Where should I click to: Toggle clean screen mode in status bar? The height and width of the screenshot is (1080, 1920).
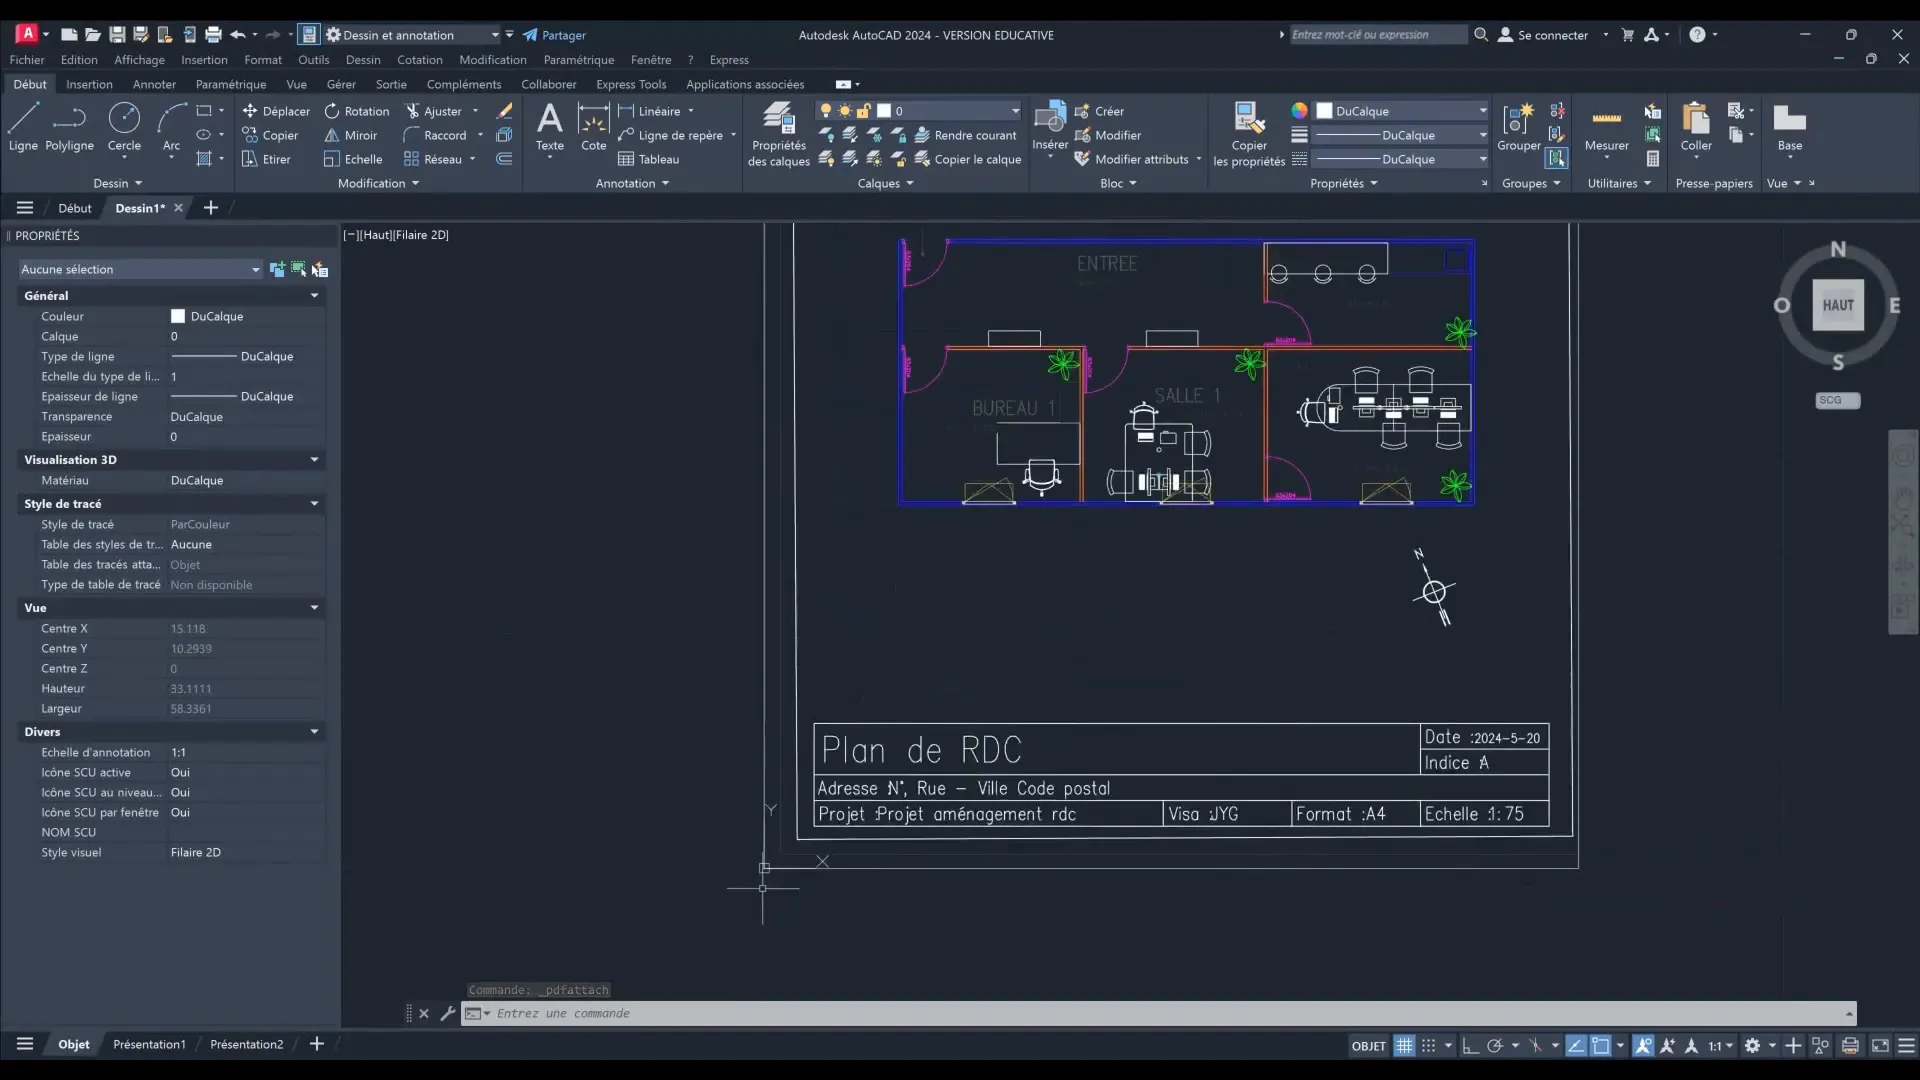click(1880, 1046)
